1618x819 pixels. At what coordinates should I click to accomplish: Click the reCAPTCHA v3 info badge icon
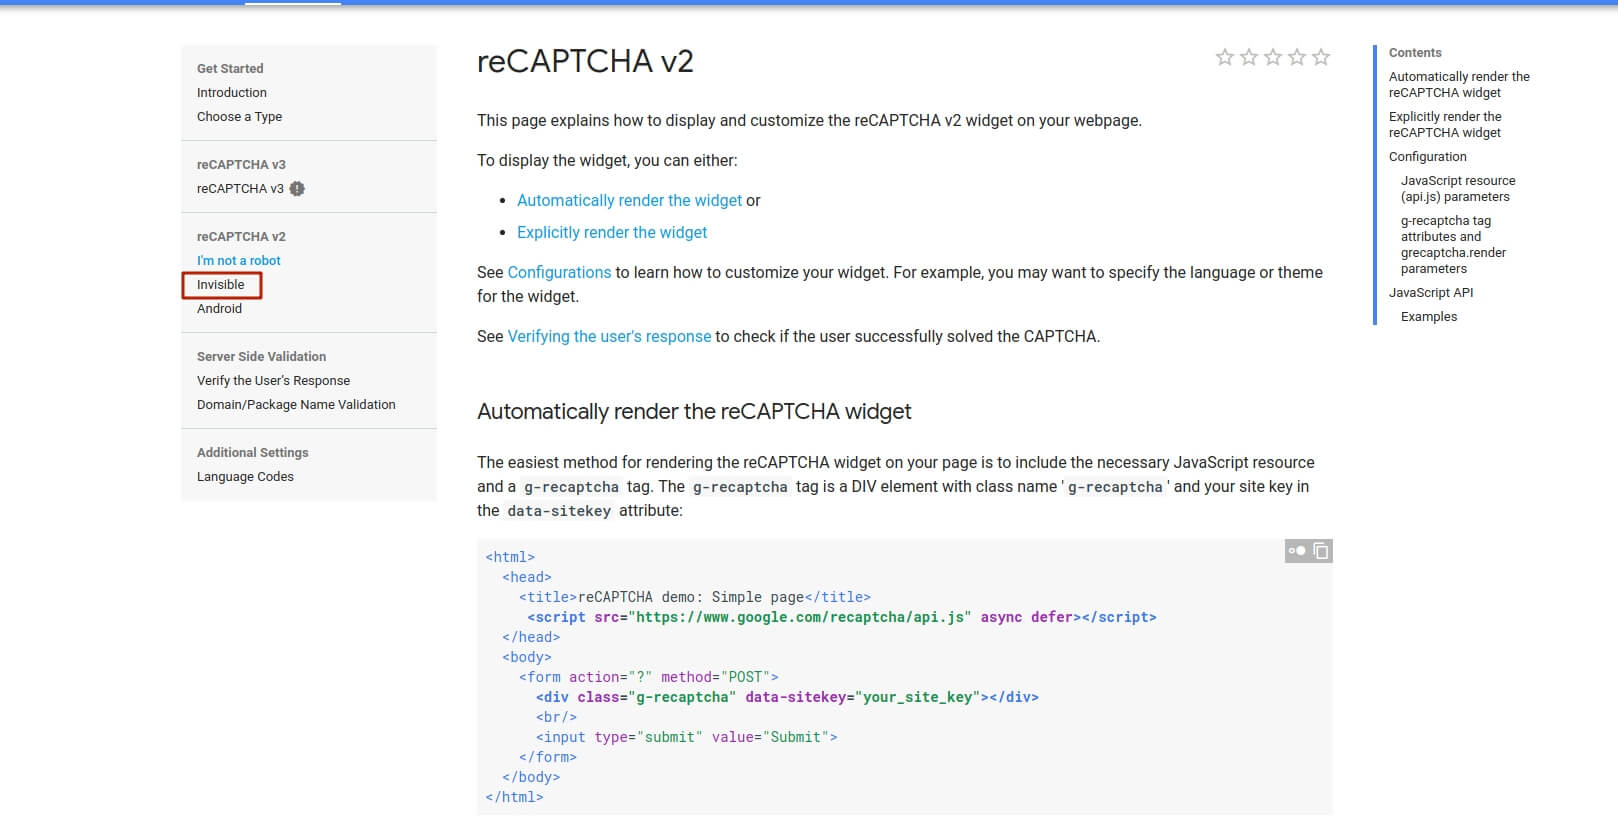tap(297, 189)
